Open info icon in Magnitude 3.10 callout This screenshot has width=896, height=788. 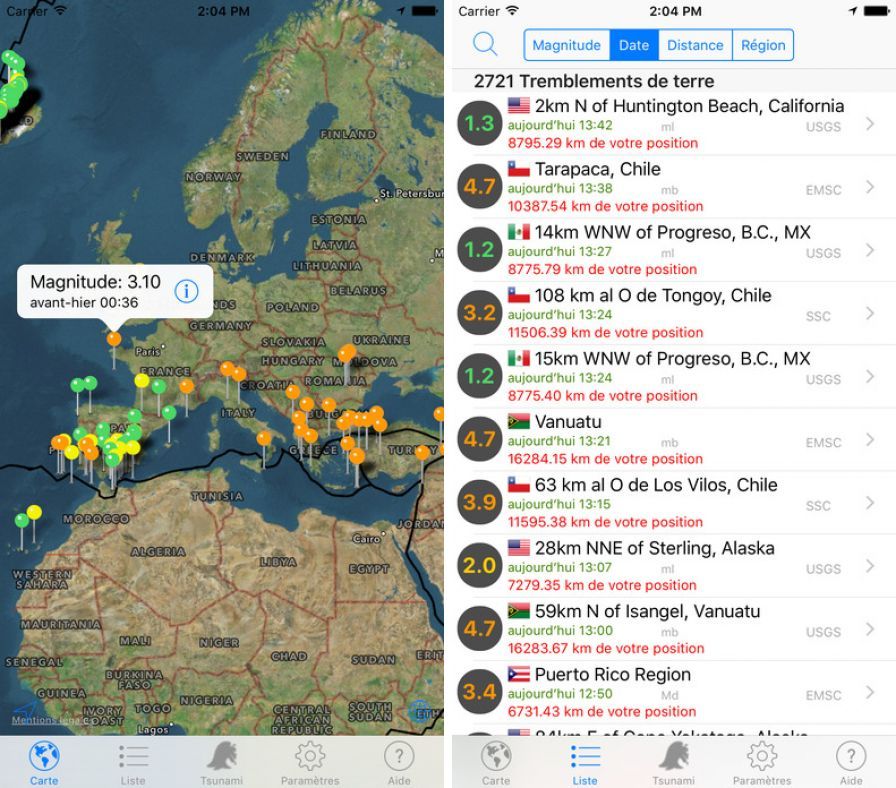point(187,291)
